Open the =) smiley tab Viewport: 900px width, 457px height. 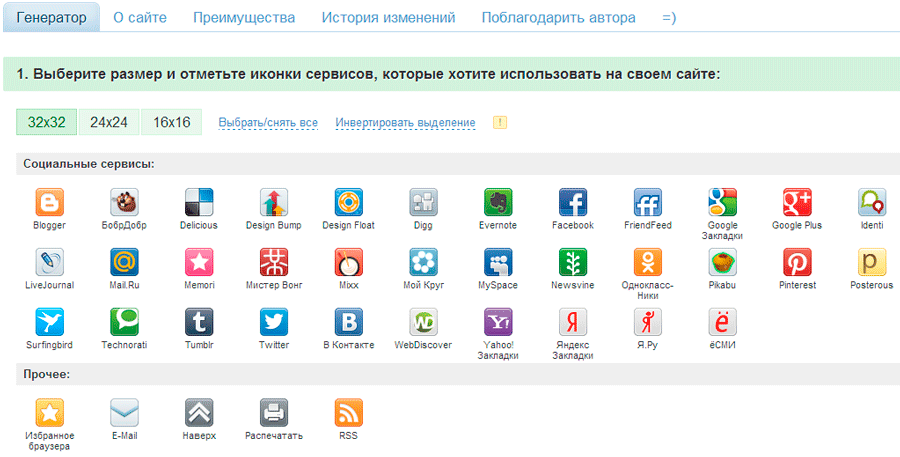tap(669, 18)
